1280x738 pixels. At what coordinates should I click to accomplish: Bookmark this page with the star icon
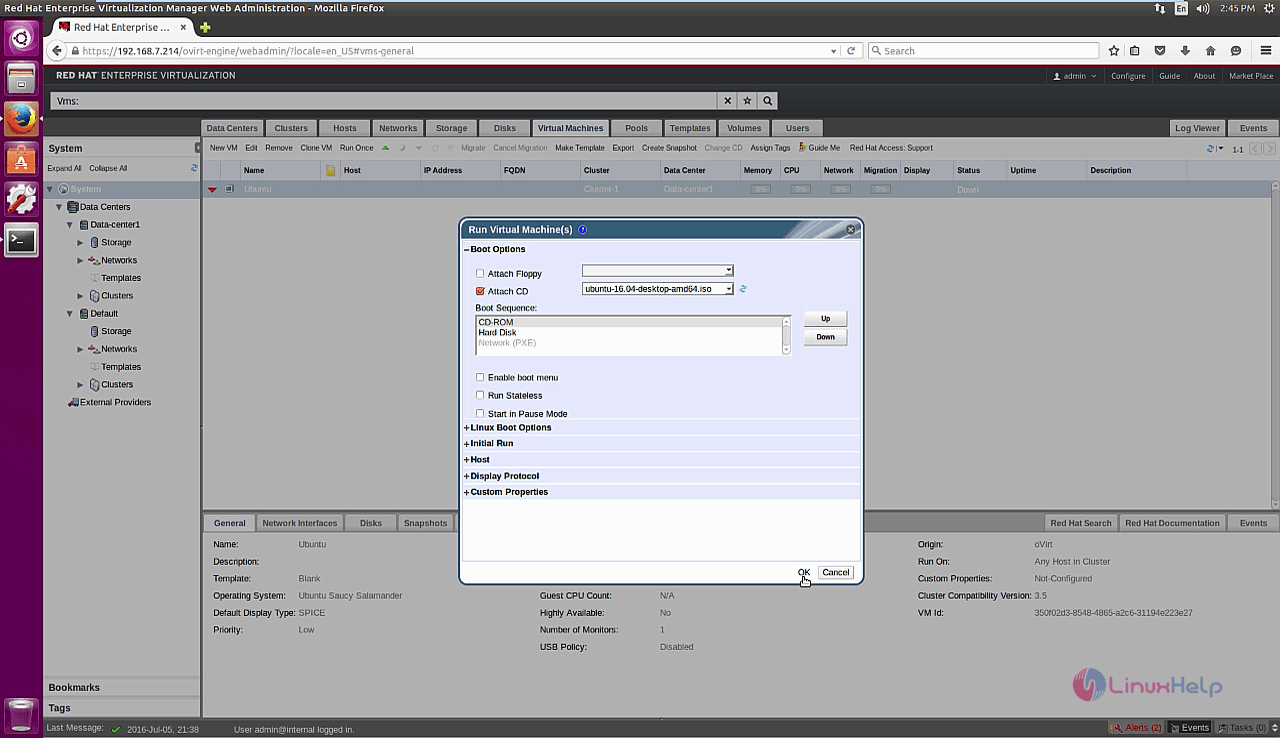[1113, 51]
